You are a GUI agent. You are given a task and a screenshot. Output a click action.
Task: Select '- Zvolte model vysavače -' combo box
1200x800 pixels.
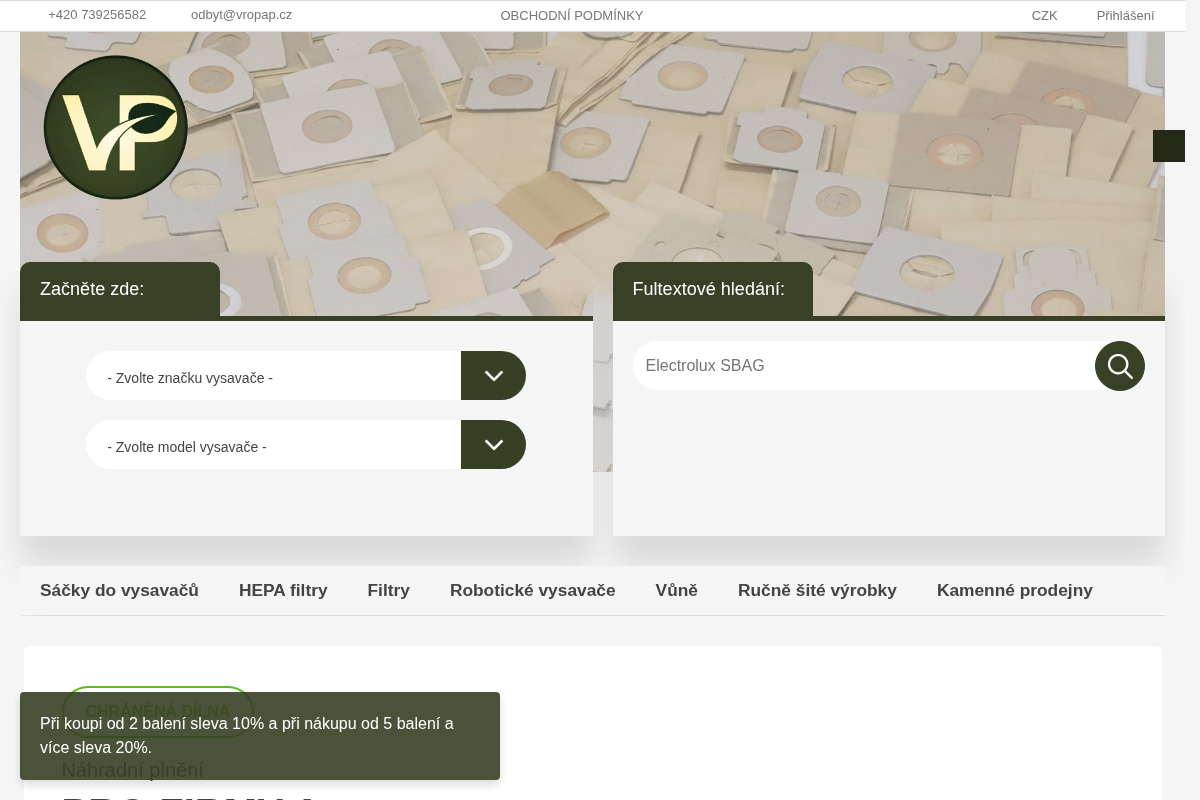point(306,445)
